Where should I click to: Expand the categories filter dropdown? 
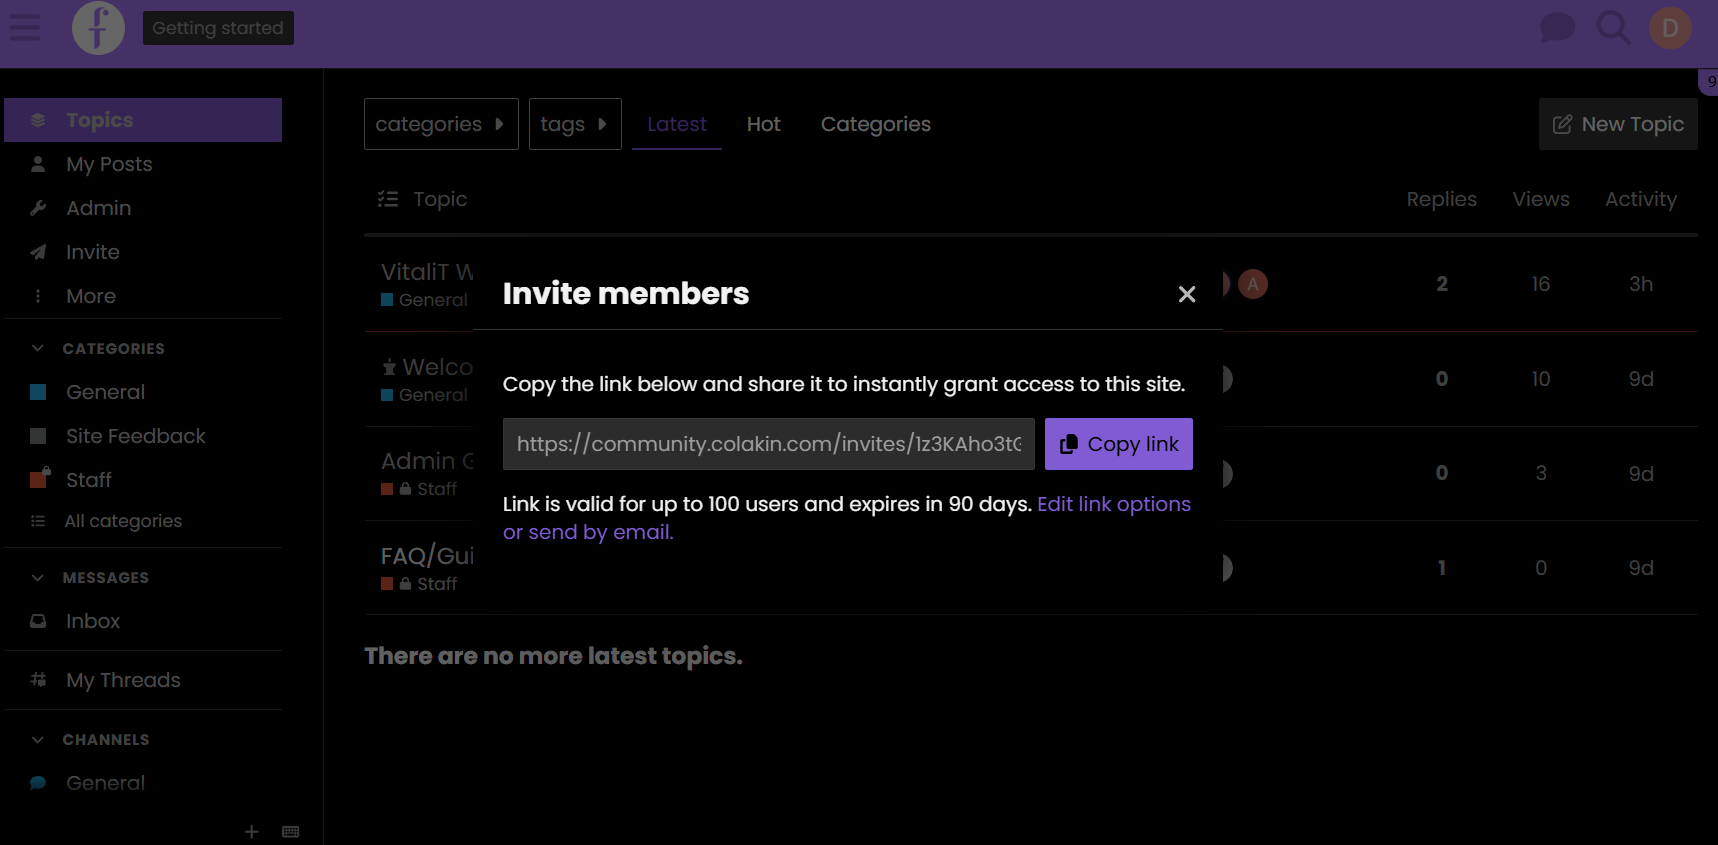click(x=440, y=124)
